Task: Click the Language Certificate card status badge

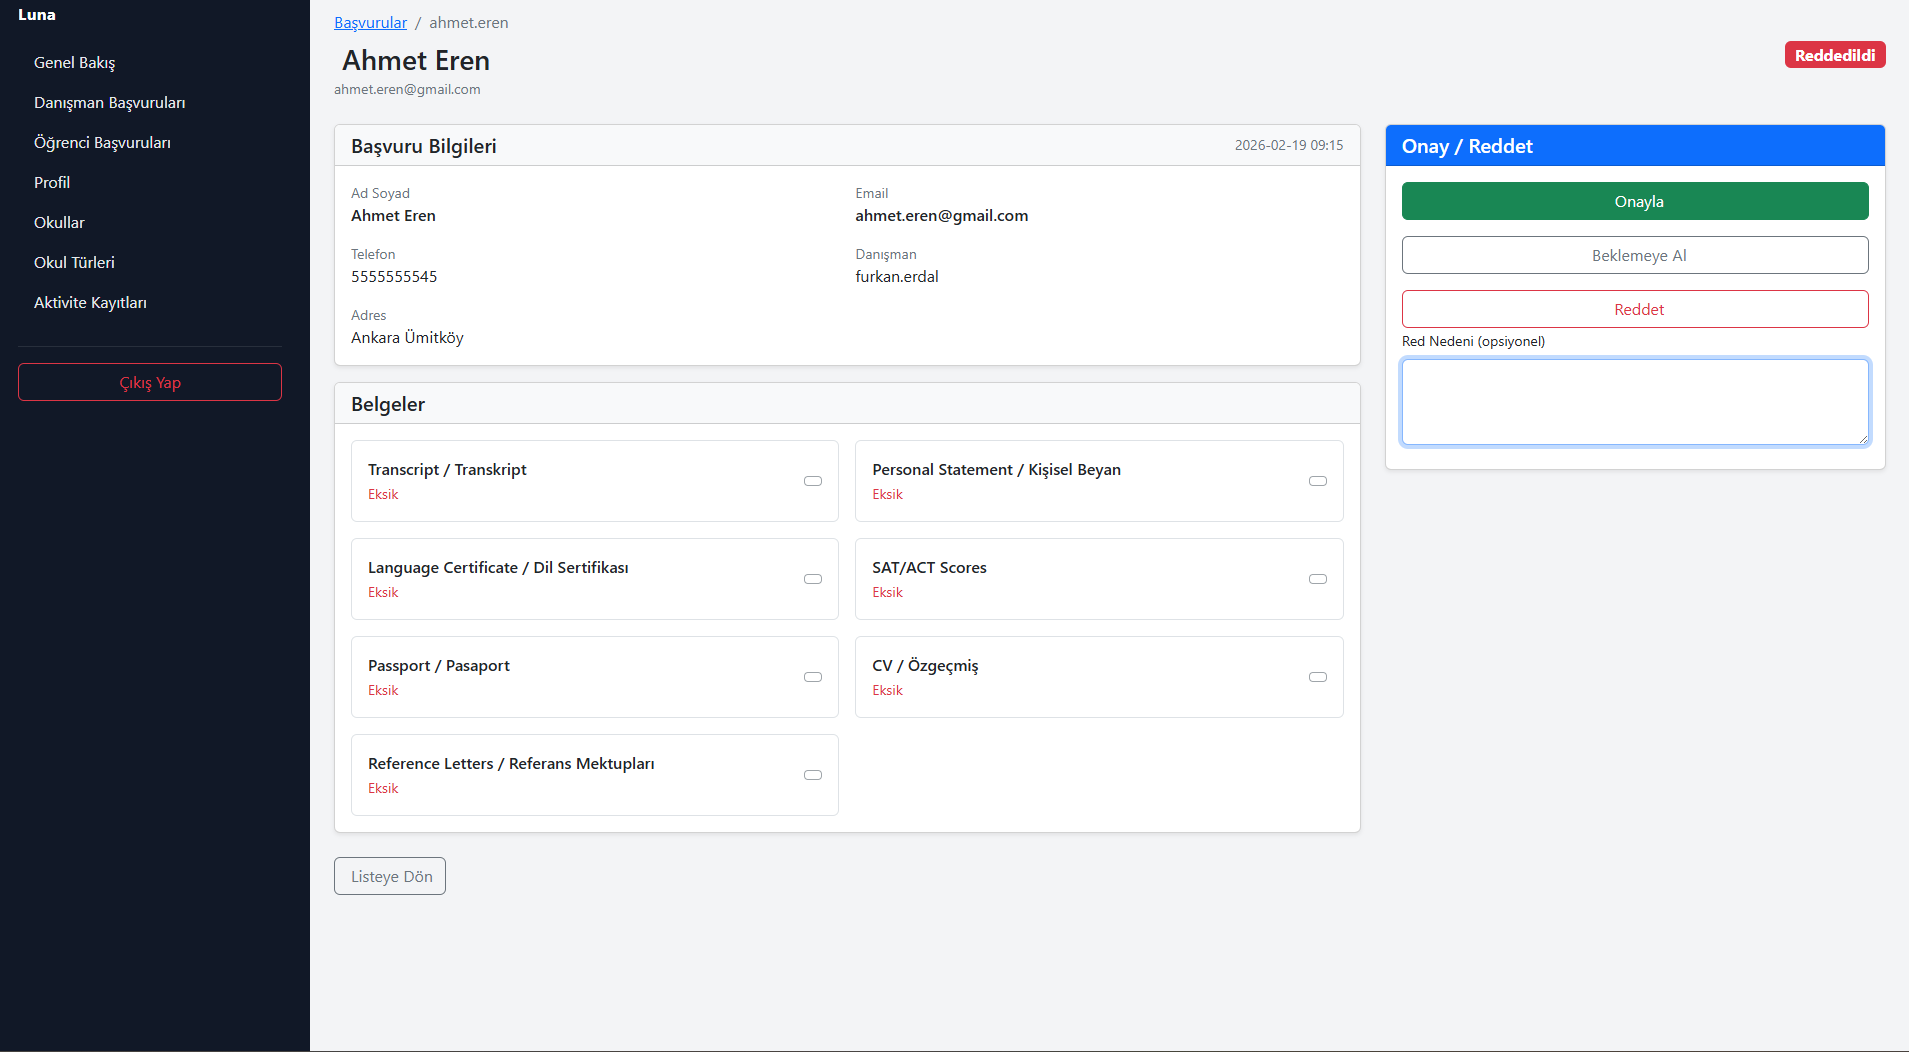Action: [813, 579]
